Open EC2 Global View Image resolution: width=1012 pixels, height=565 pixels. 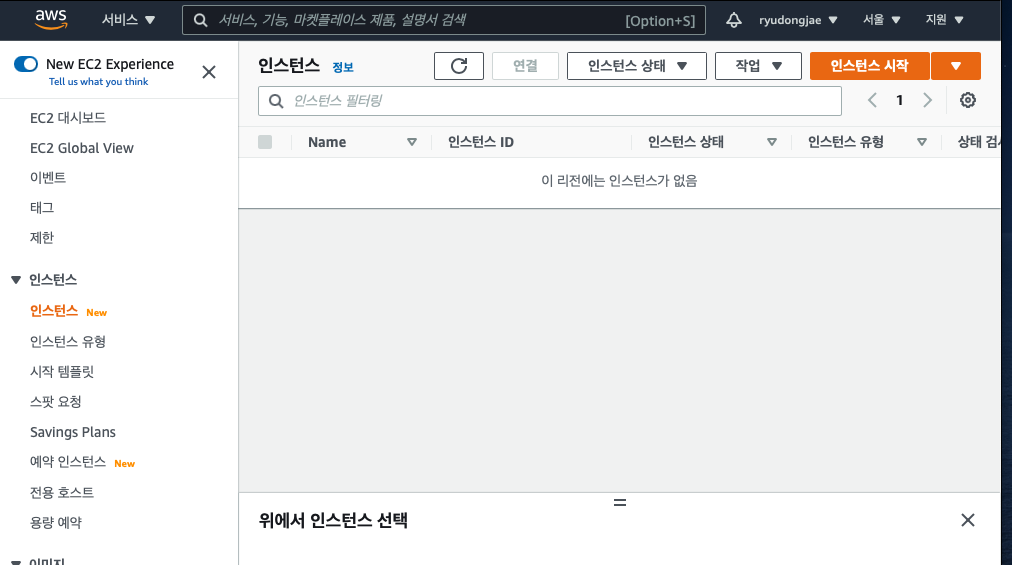[82, 148]
